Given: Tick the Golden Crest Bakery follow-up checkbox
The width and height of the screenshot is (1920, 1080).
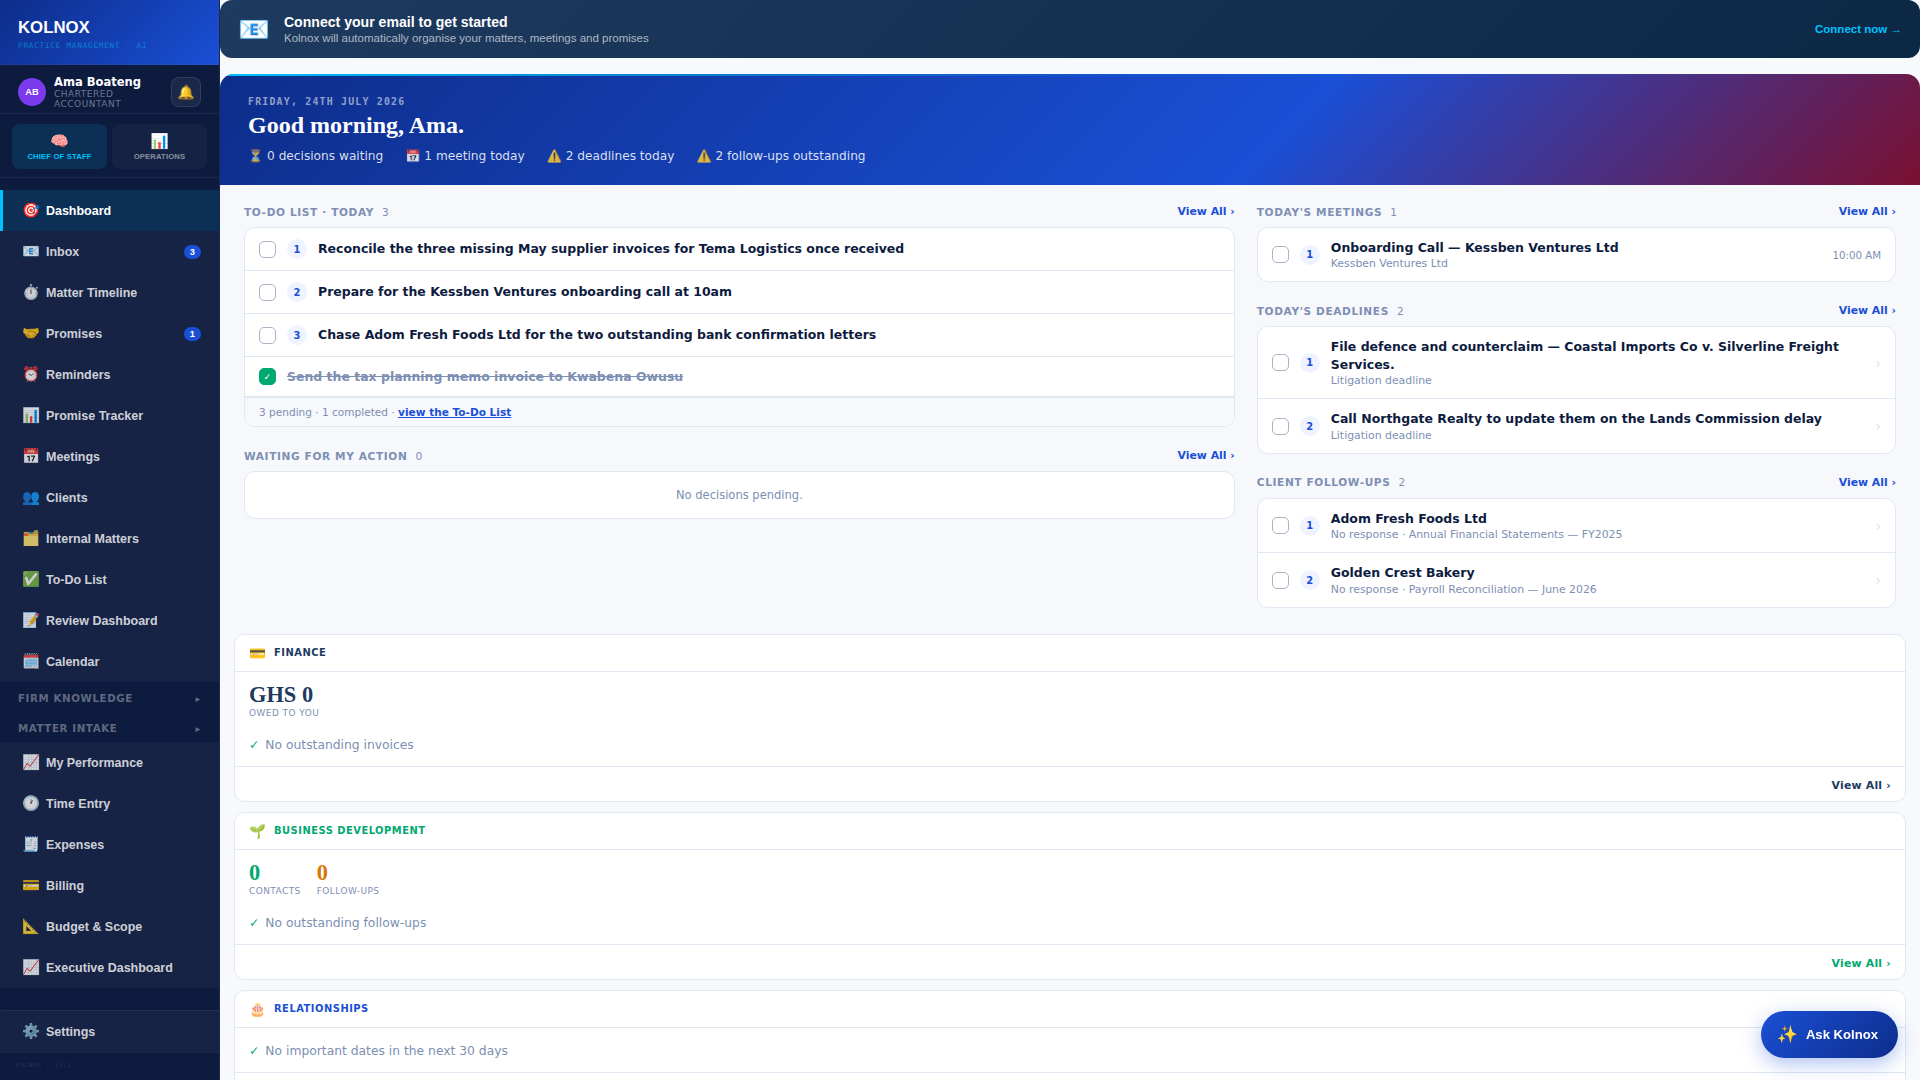Looking at the screenshot, I should click(x=1280, y=581).
